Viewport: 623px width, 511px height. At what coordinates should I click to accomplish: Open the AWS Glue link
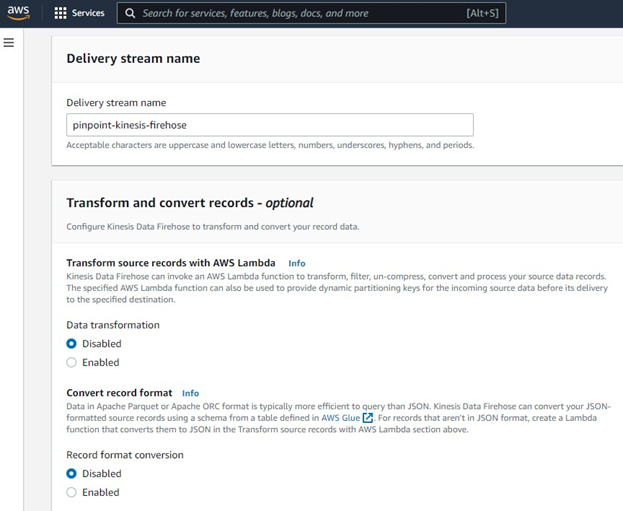(x=340, y=418)
